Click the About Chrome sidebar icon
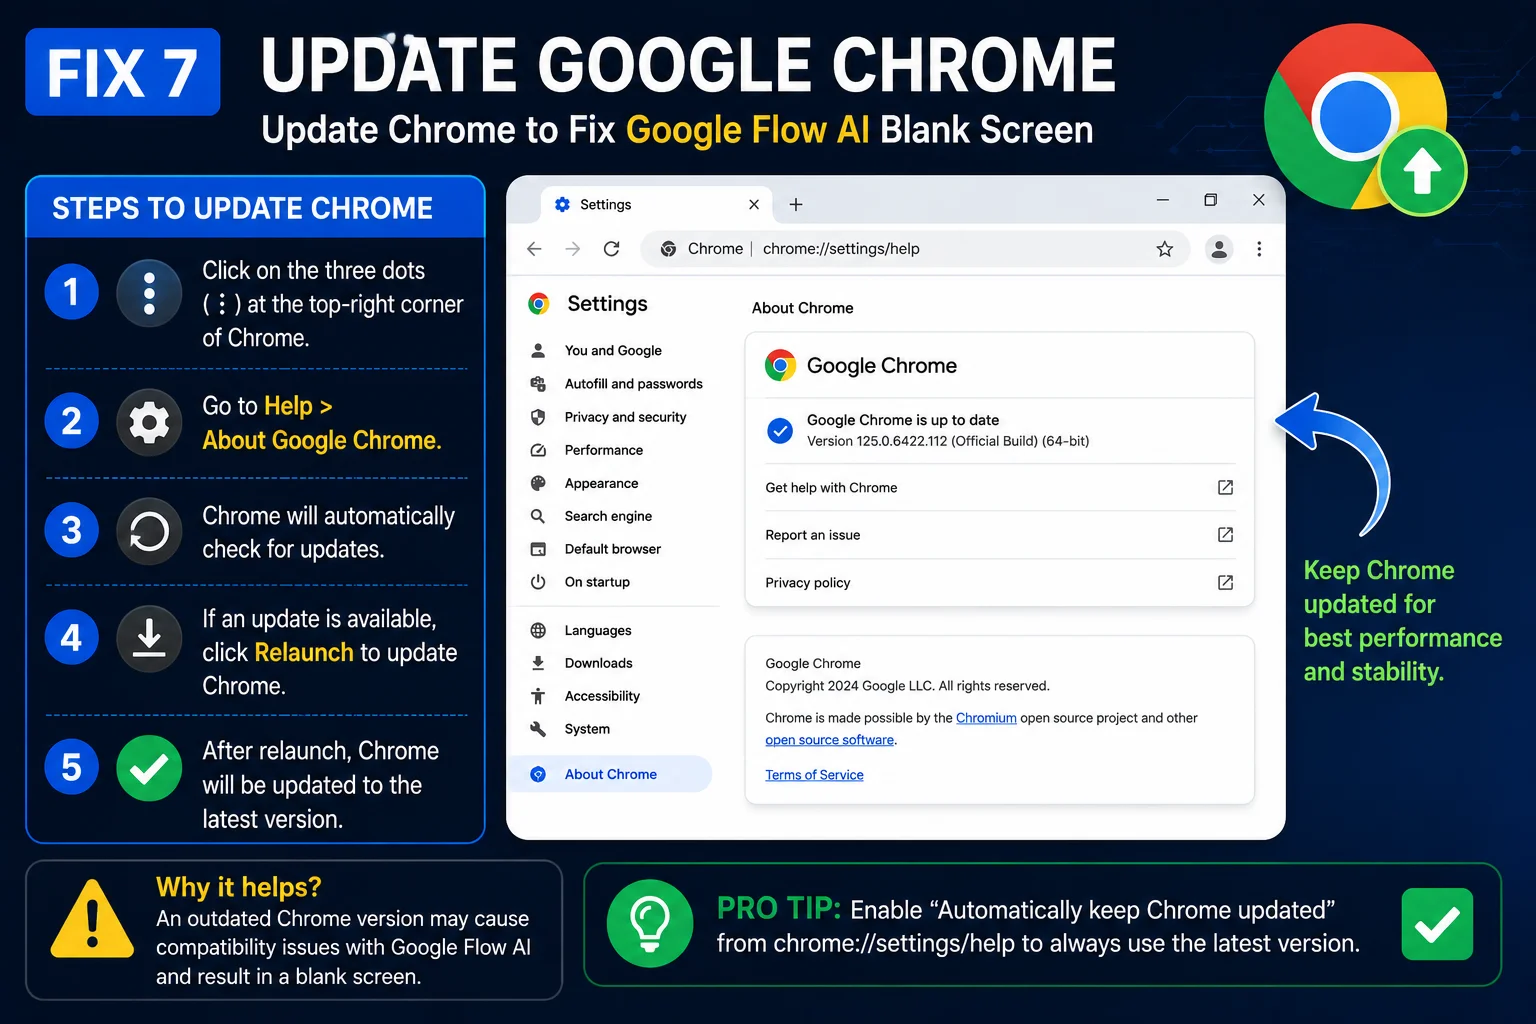 (x=538, y=774)
